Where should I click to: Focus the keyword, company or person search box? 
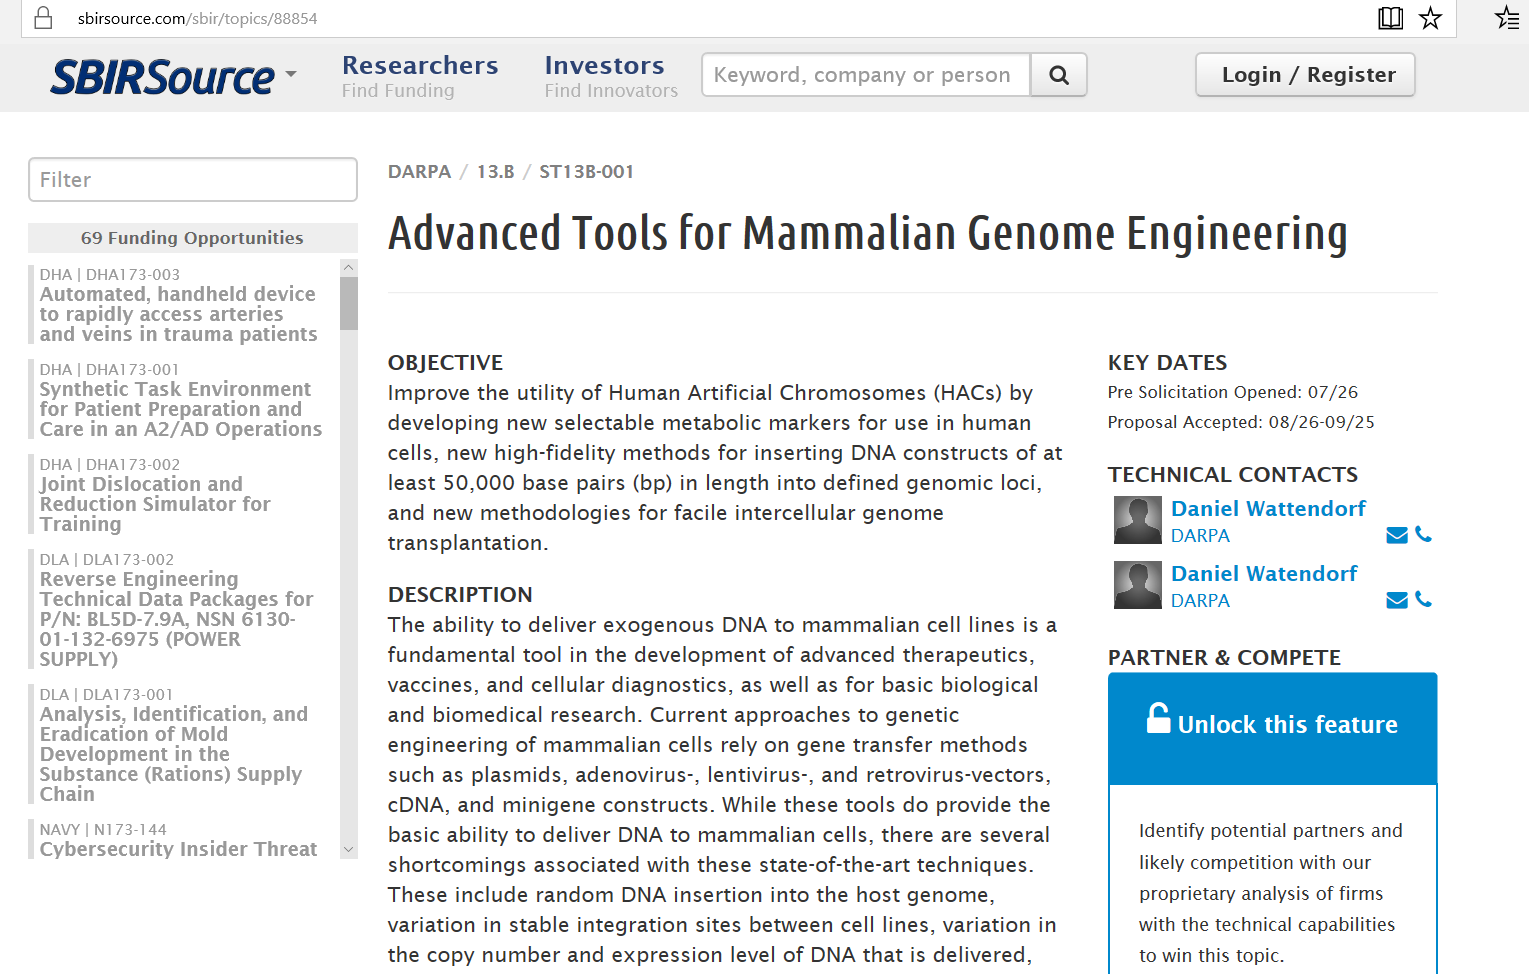865,75
